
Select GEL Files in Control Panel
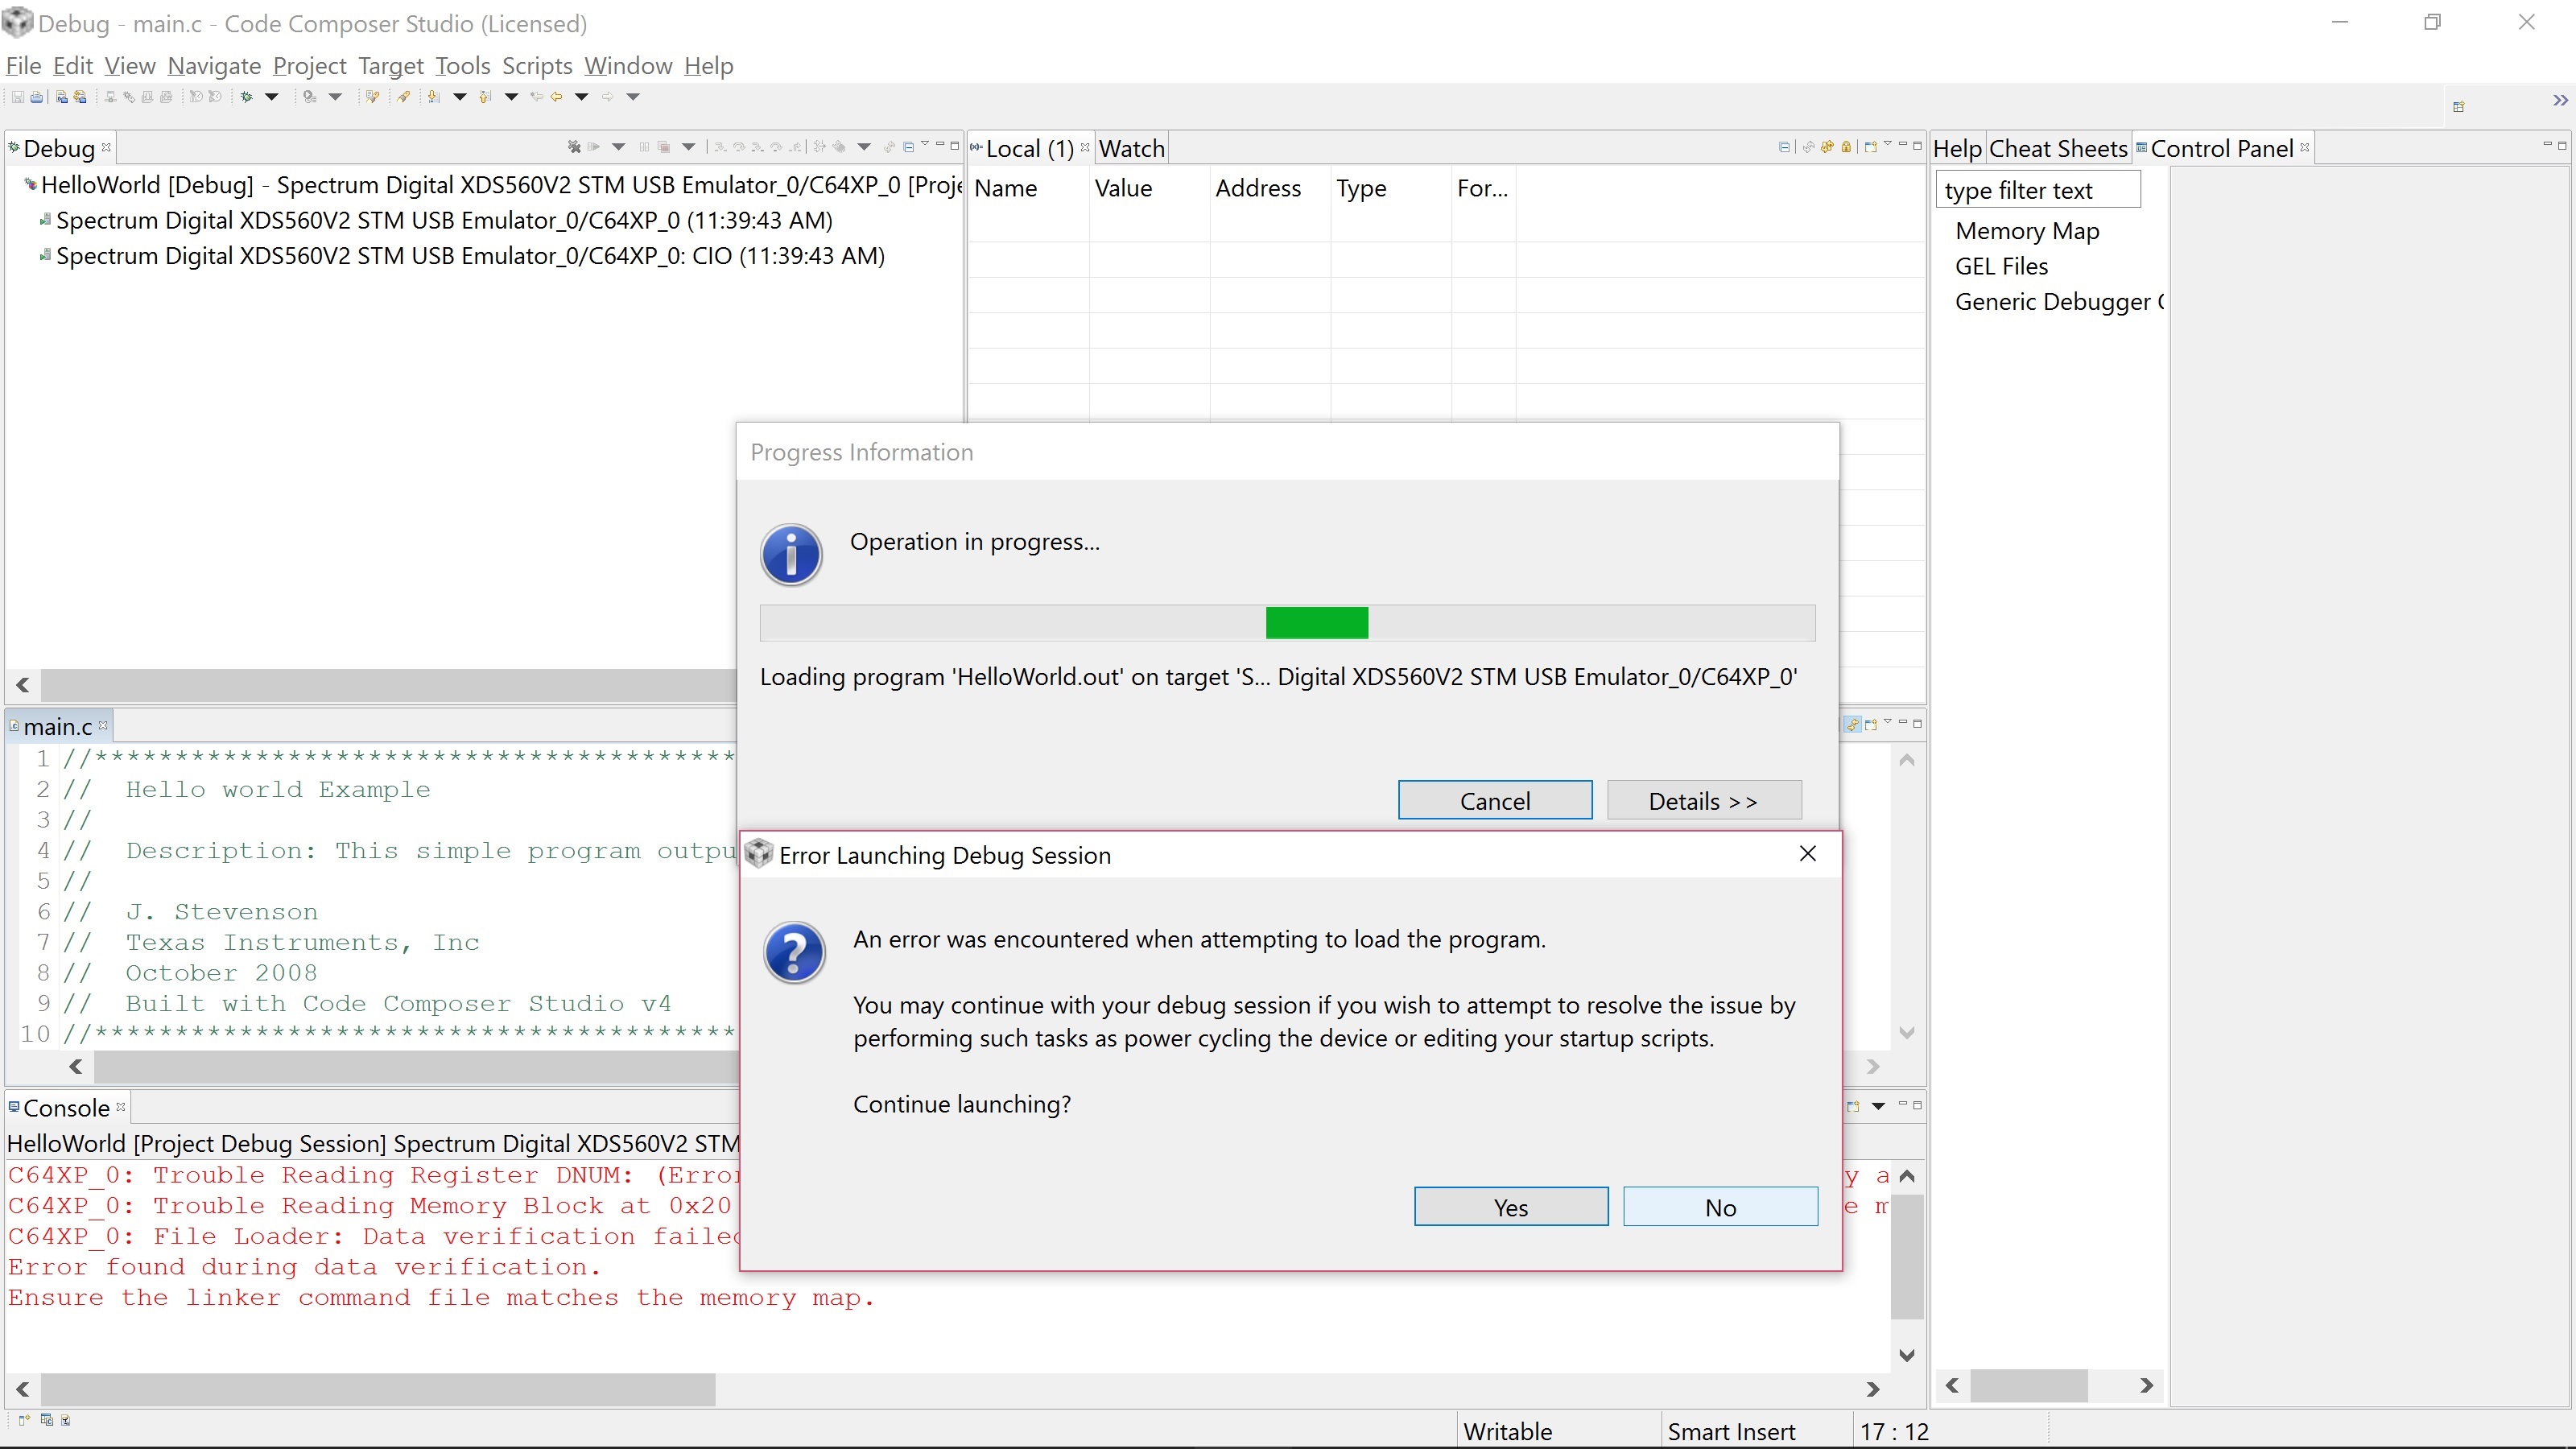[x=2001, y=267]
